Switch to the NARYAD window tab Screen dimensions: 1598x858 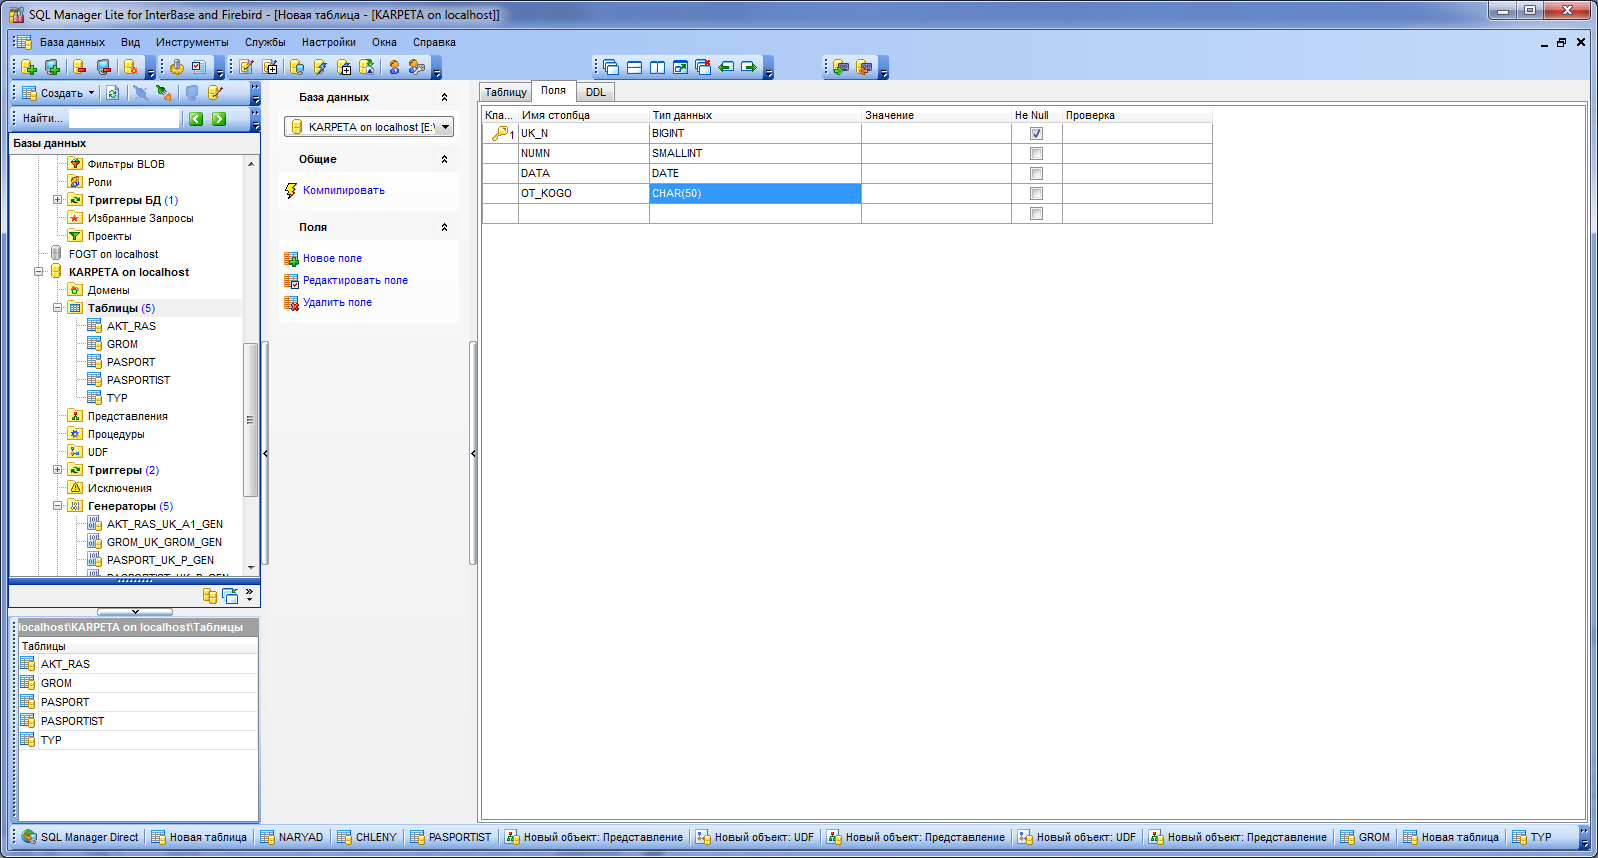point(292,837)
